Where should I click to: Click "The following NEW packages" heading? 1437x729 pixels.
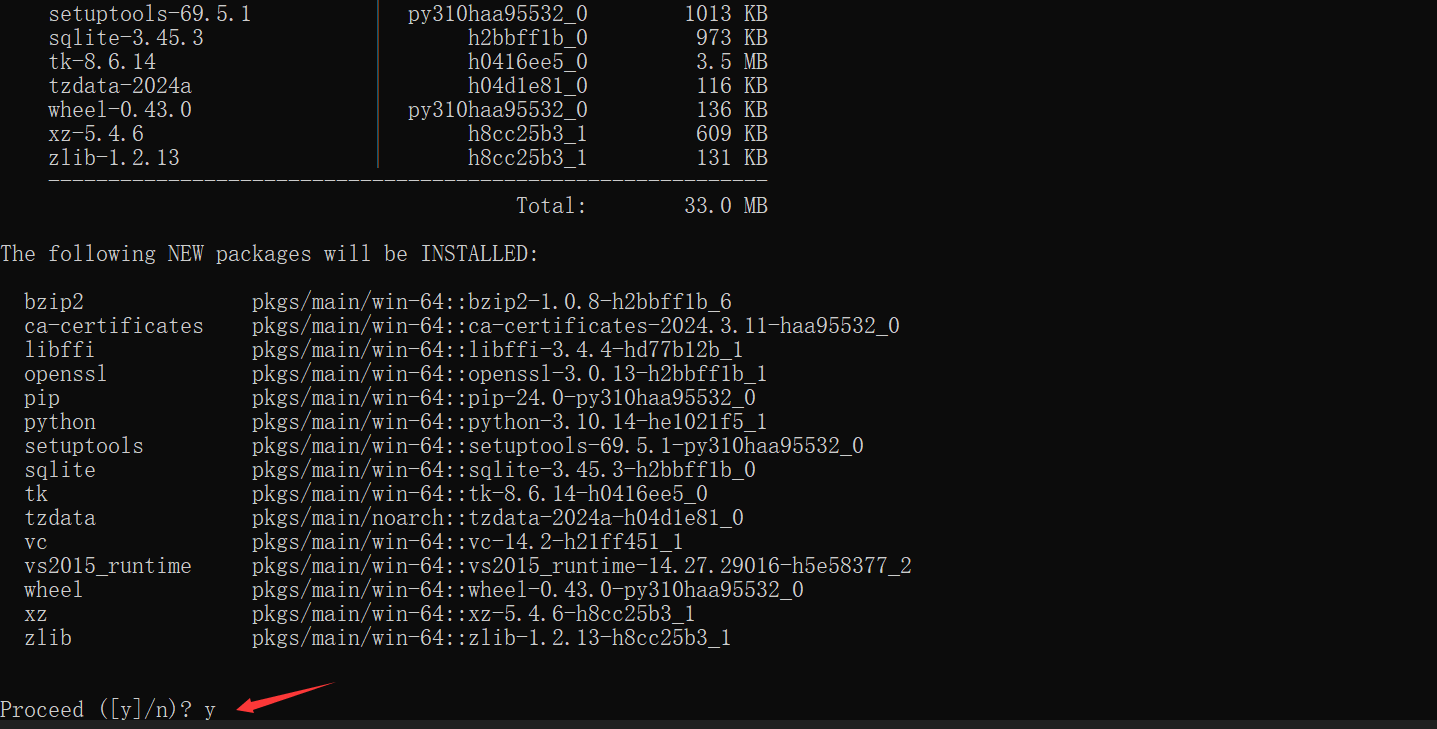click(269, 254)
